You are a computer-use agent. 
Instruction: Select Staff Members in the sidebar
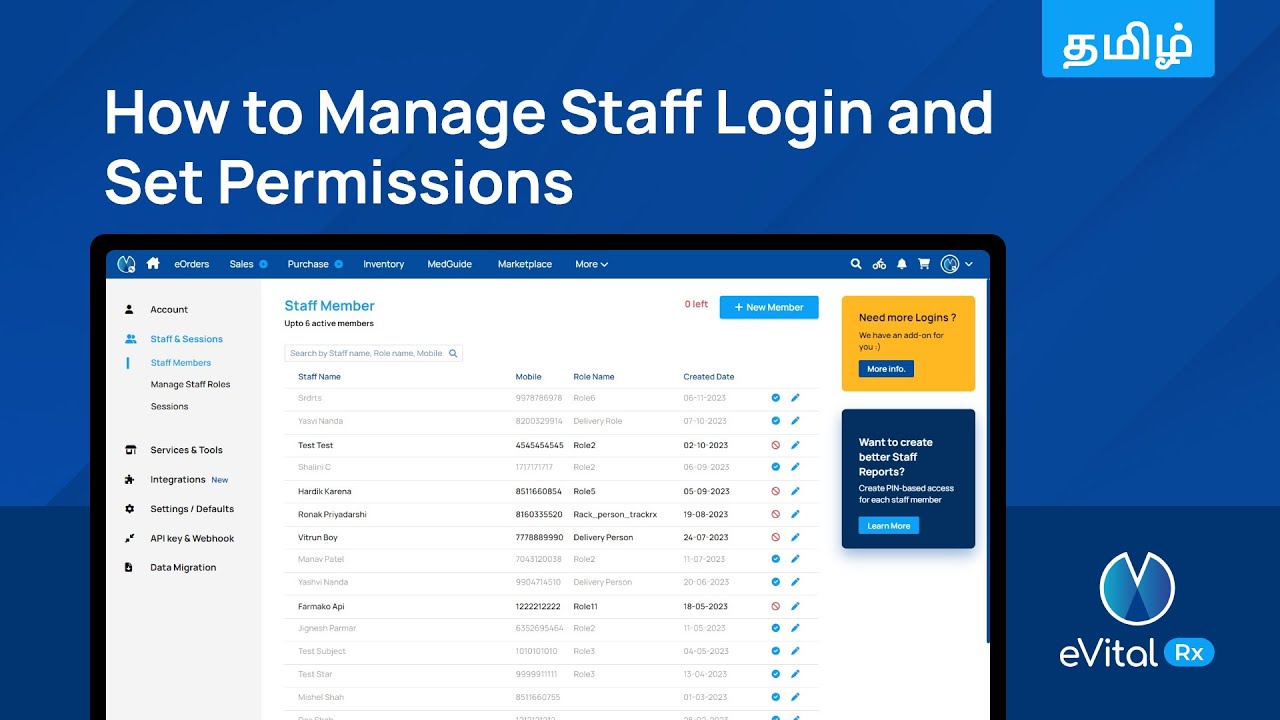pyautogui.click(x=181, y=363)
